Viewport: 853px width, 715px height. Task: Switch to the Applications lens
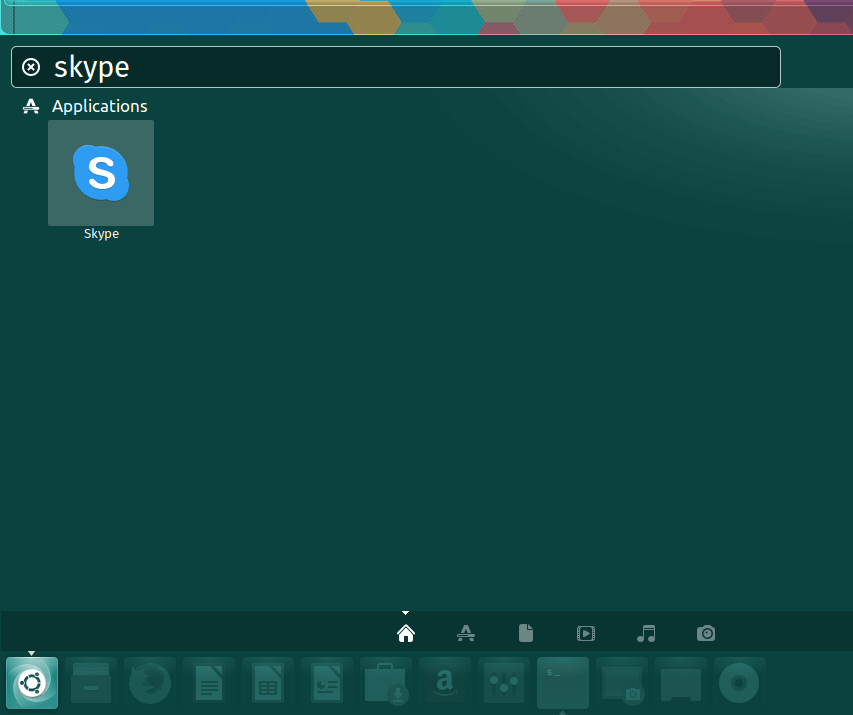pyautogui.click(x=466, y=633)
